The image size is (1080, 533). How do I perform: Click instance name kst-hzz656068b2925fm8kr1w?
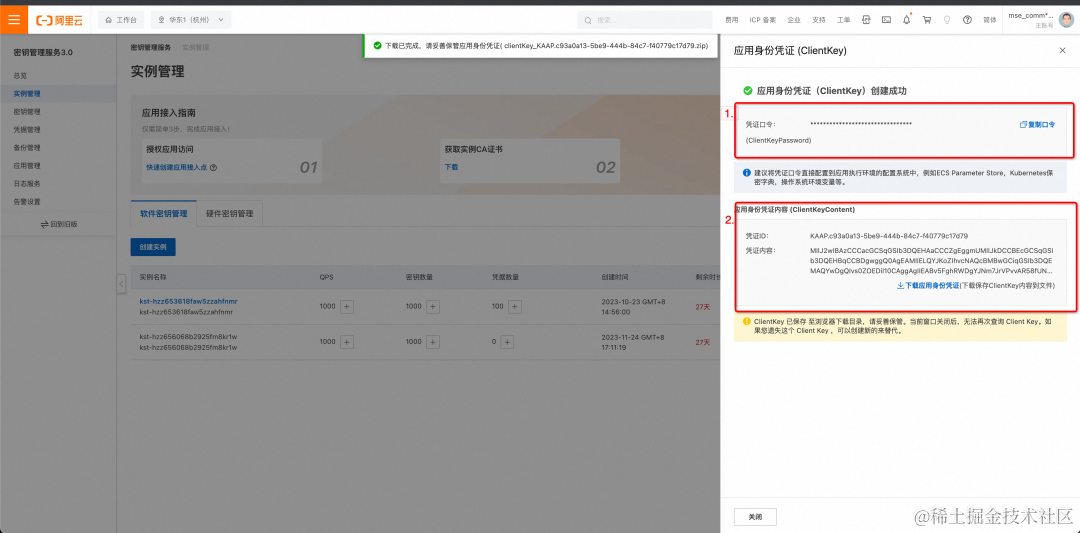(x=188, y=337)
